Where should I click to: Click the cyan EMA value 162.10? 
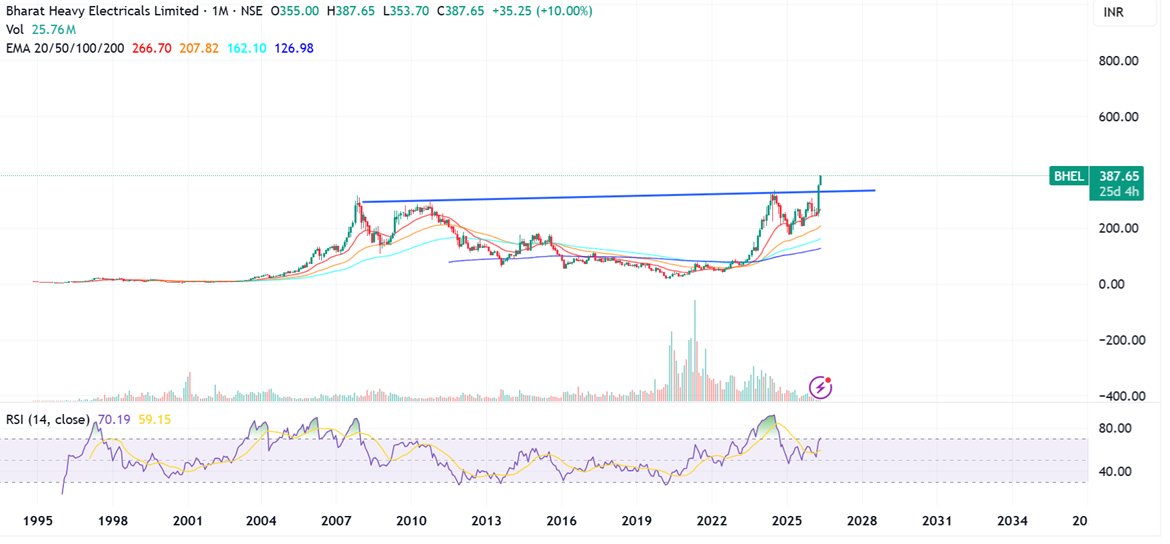(246, 48)
